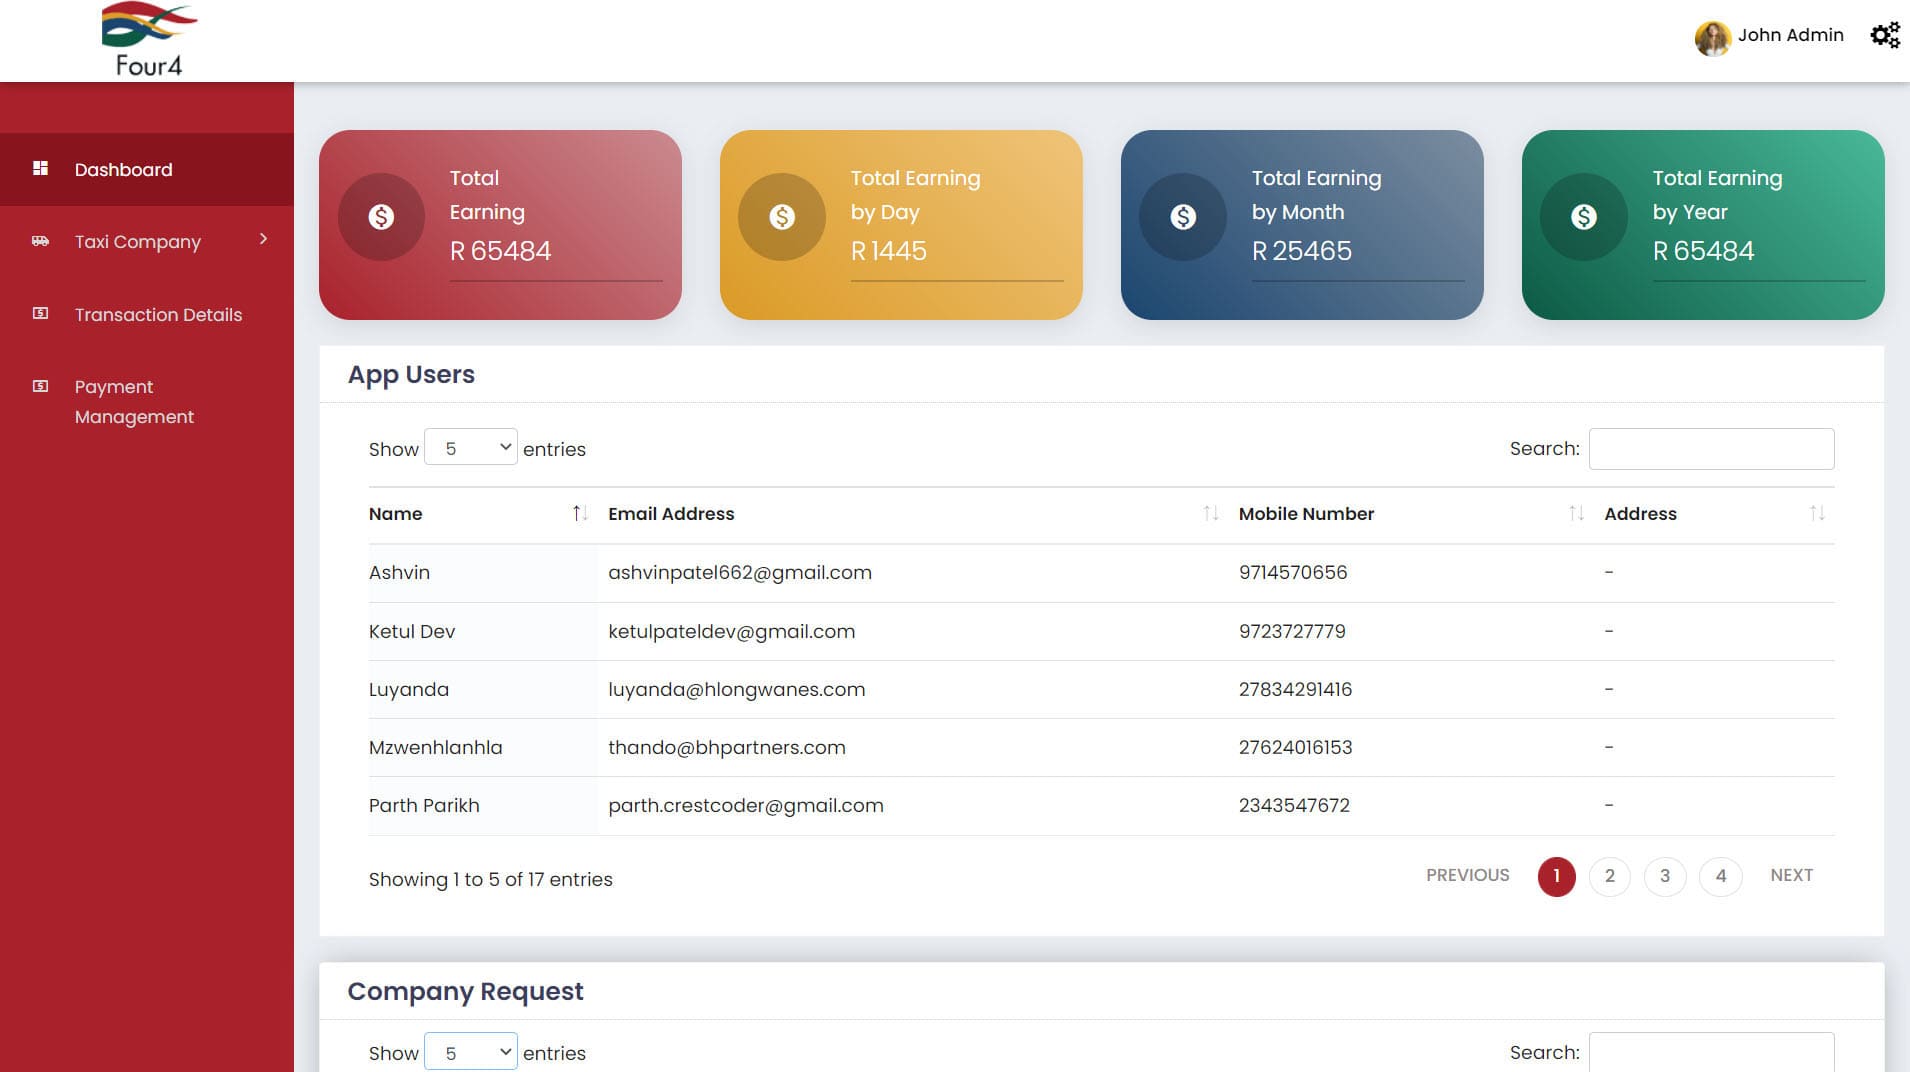Select Payment Management in the sidebar
Screen dimensions: 1910x1072
(x=133, y=401)
